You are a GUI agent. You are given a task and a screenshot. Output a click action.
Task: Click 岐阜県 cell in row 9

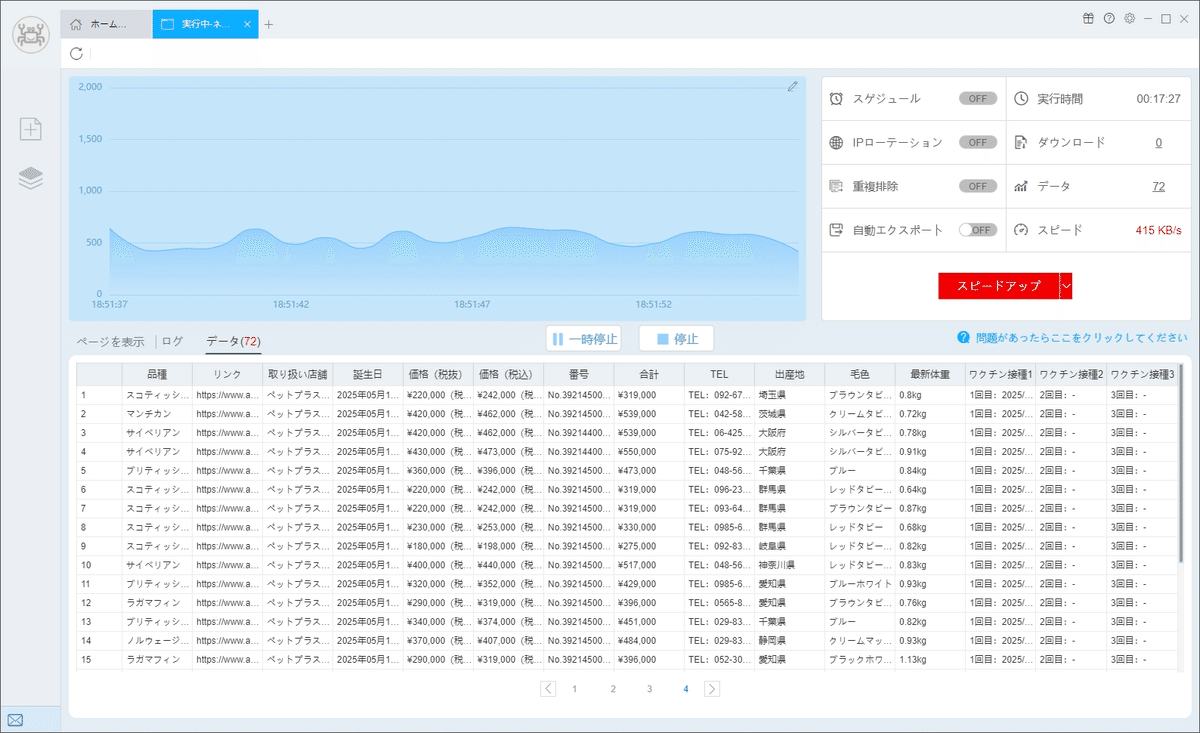[772, 546]
